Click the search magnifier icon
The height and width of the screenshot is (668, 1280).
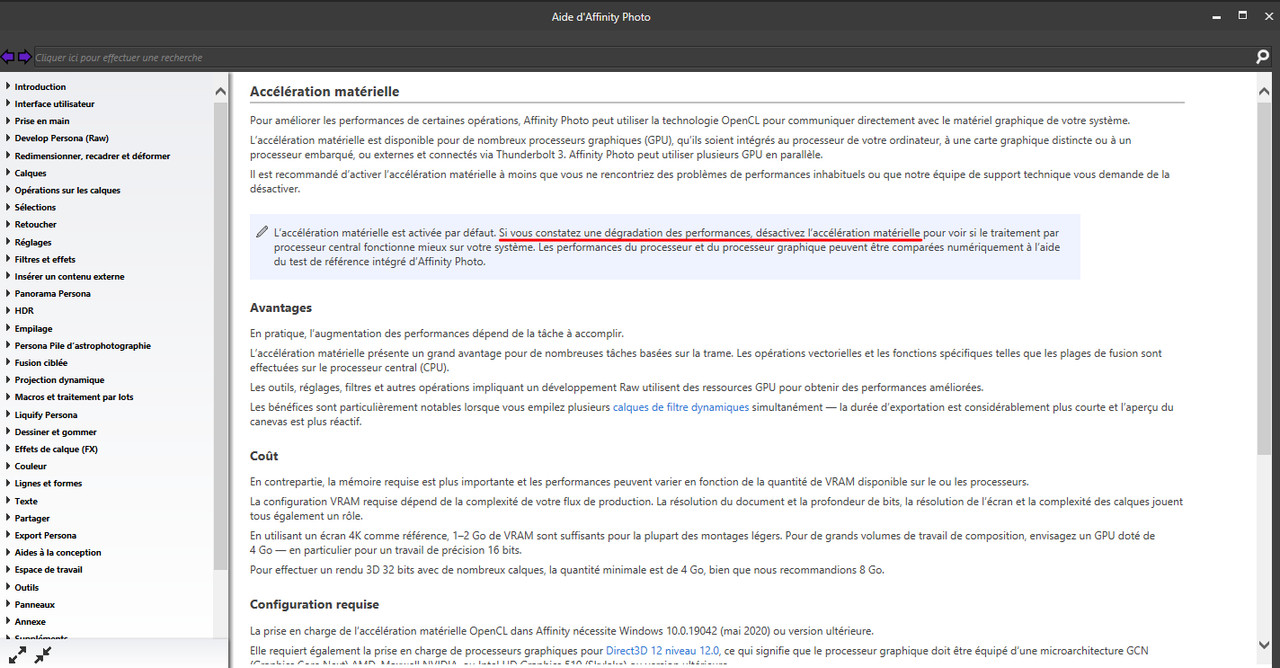click(1262, 58)
